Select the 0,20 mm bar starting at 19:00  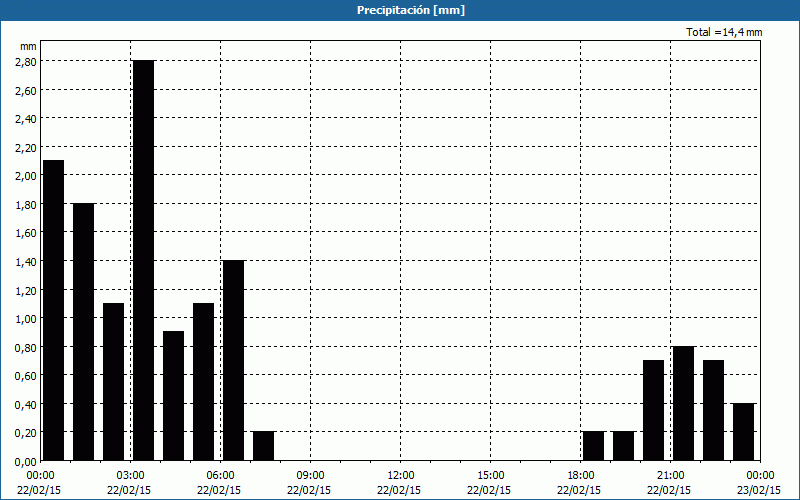(623, 446)
